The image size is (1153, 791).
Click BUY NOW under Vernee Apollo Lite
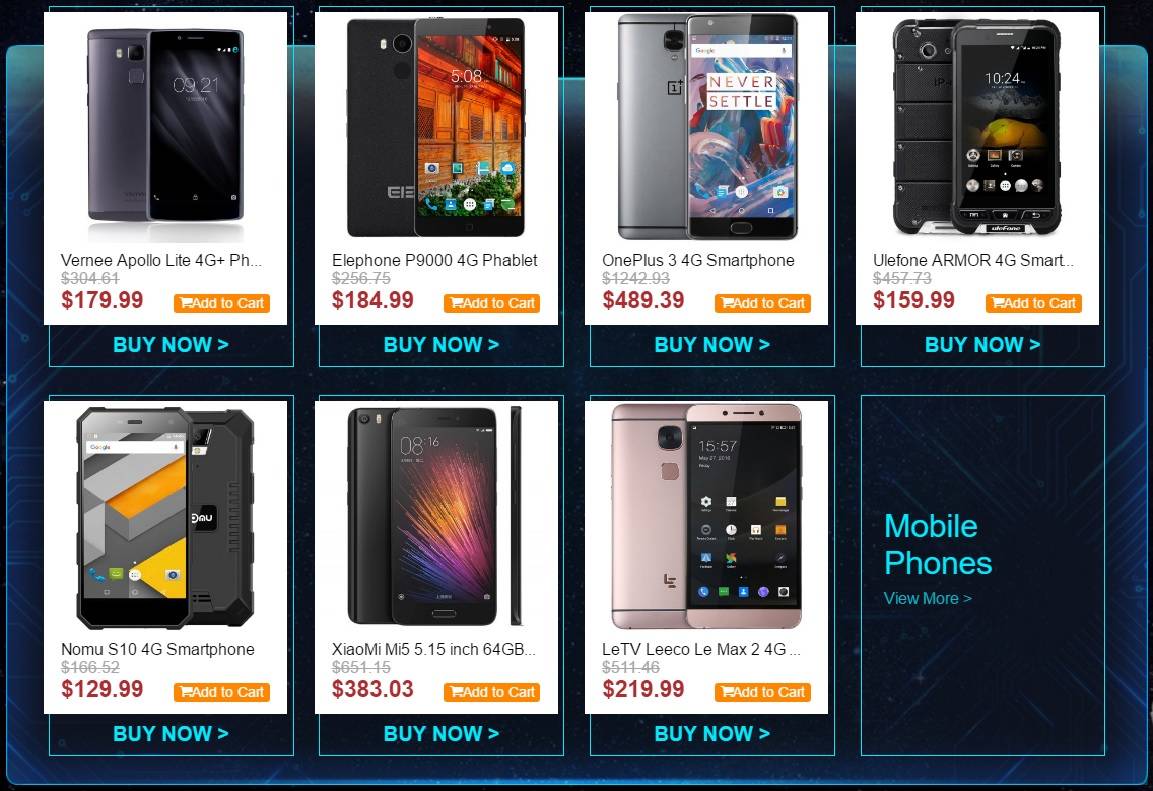coord(171,345)
